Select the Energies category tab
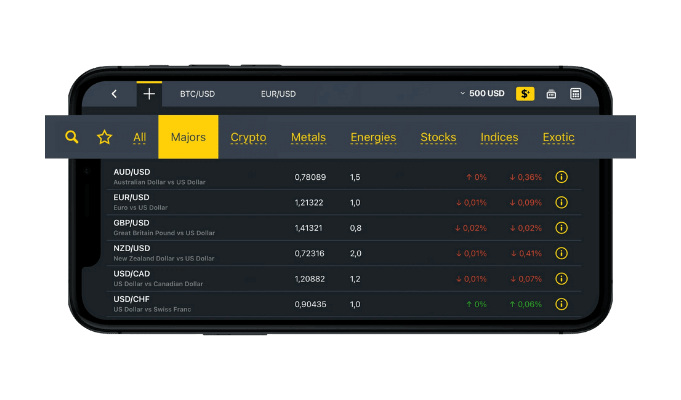Image resolution: width=681 pixels, height=400 pixels. click(x=373, y=137)
